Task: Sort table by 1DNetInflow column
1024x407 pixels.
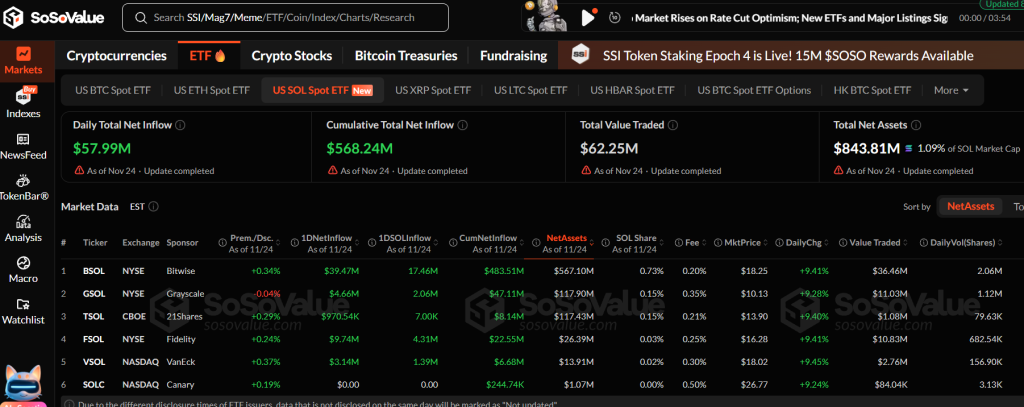Action: tap(322, 243)
